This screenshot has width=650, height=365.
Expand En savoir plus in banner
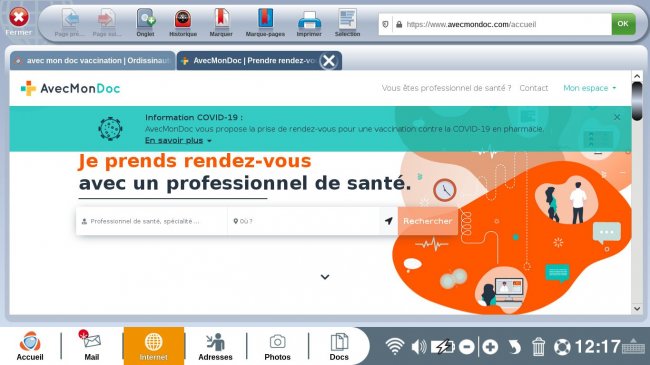pos(178,141)
